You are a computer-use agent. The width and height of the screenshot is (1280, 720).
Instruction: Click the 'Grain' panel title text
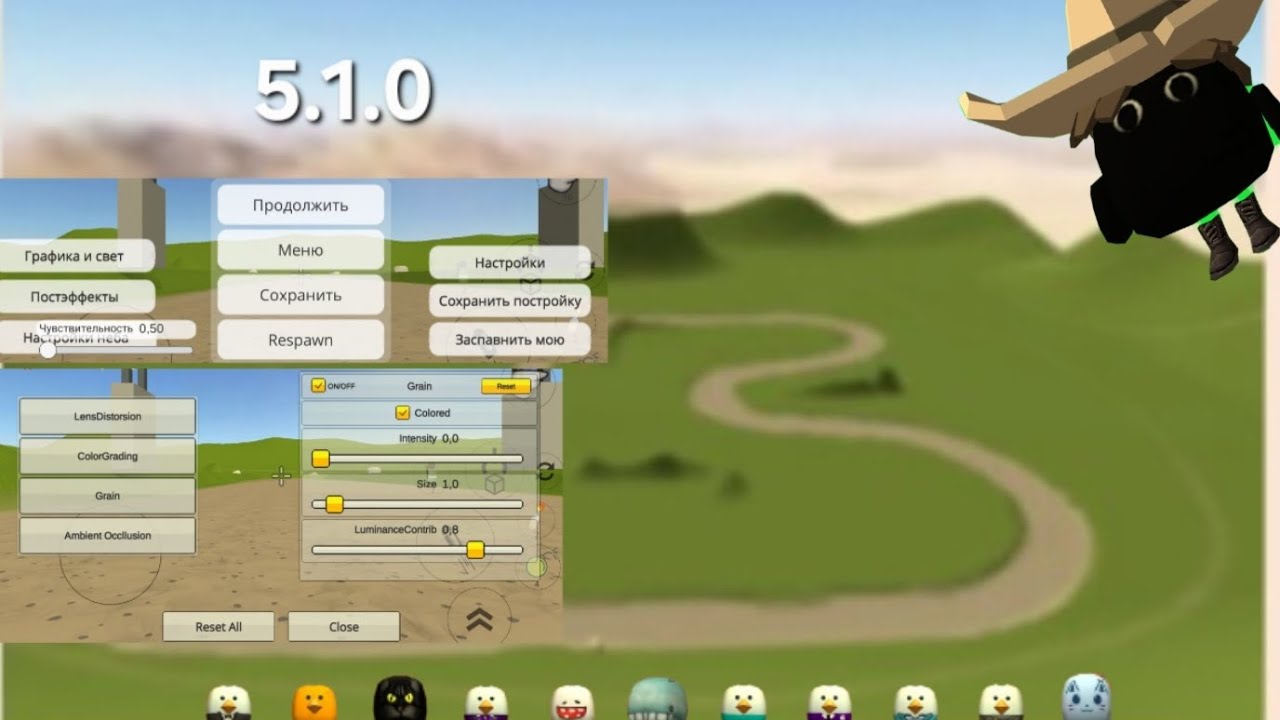tap(420, 386)
